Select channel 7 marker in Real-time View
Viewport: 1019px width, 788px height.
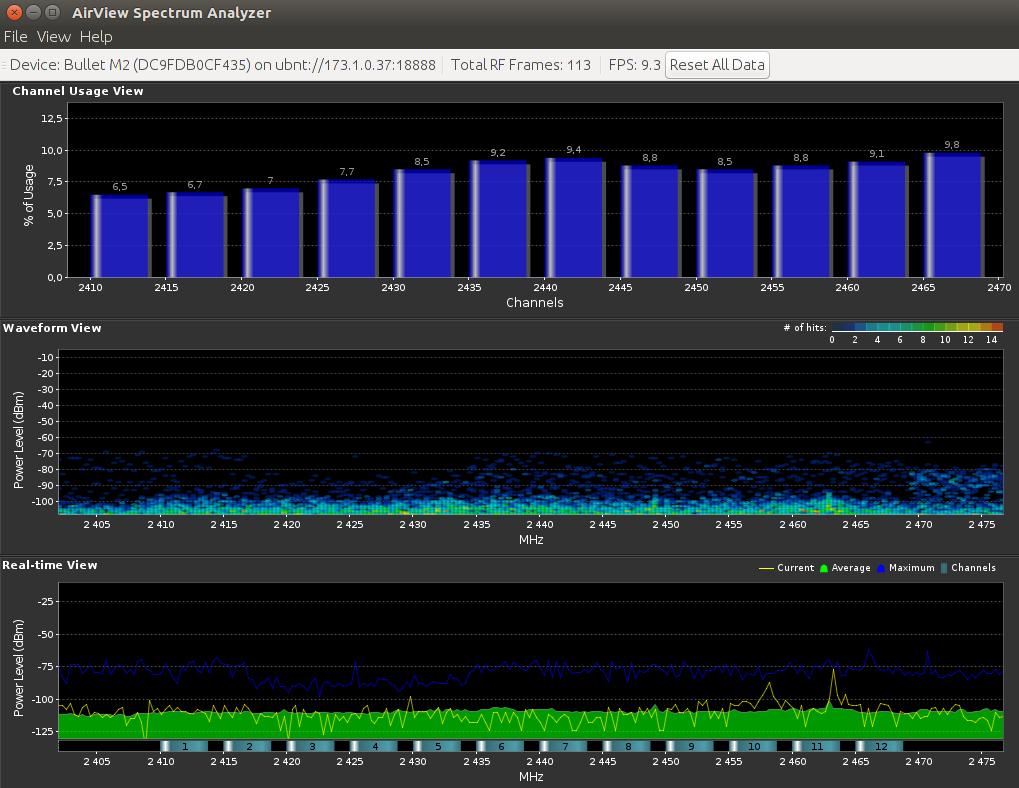[x=563, y=746]
